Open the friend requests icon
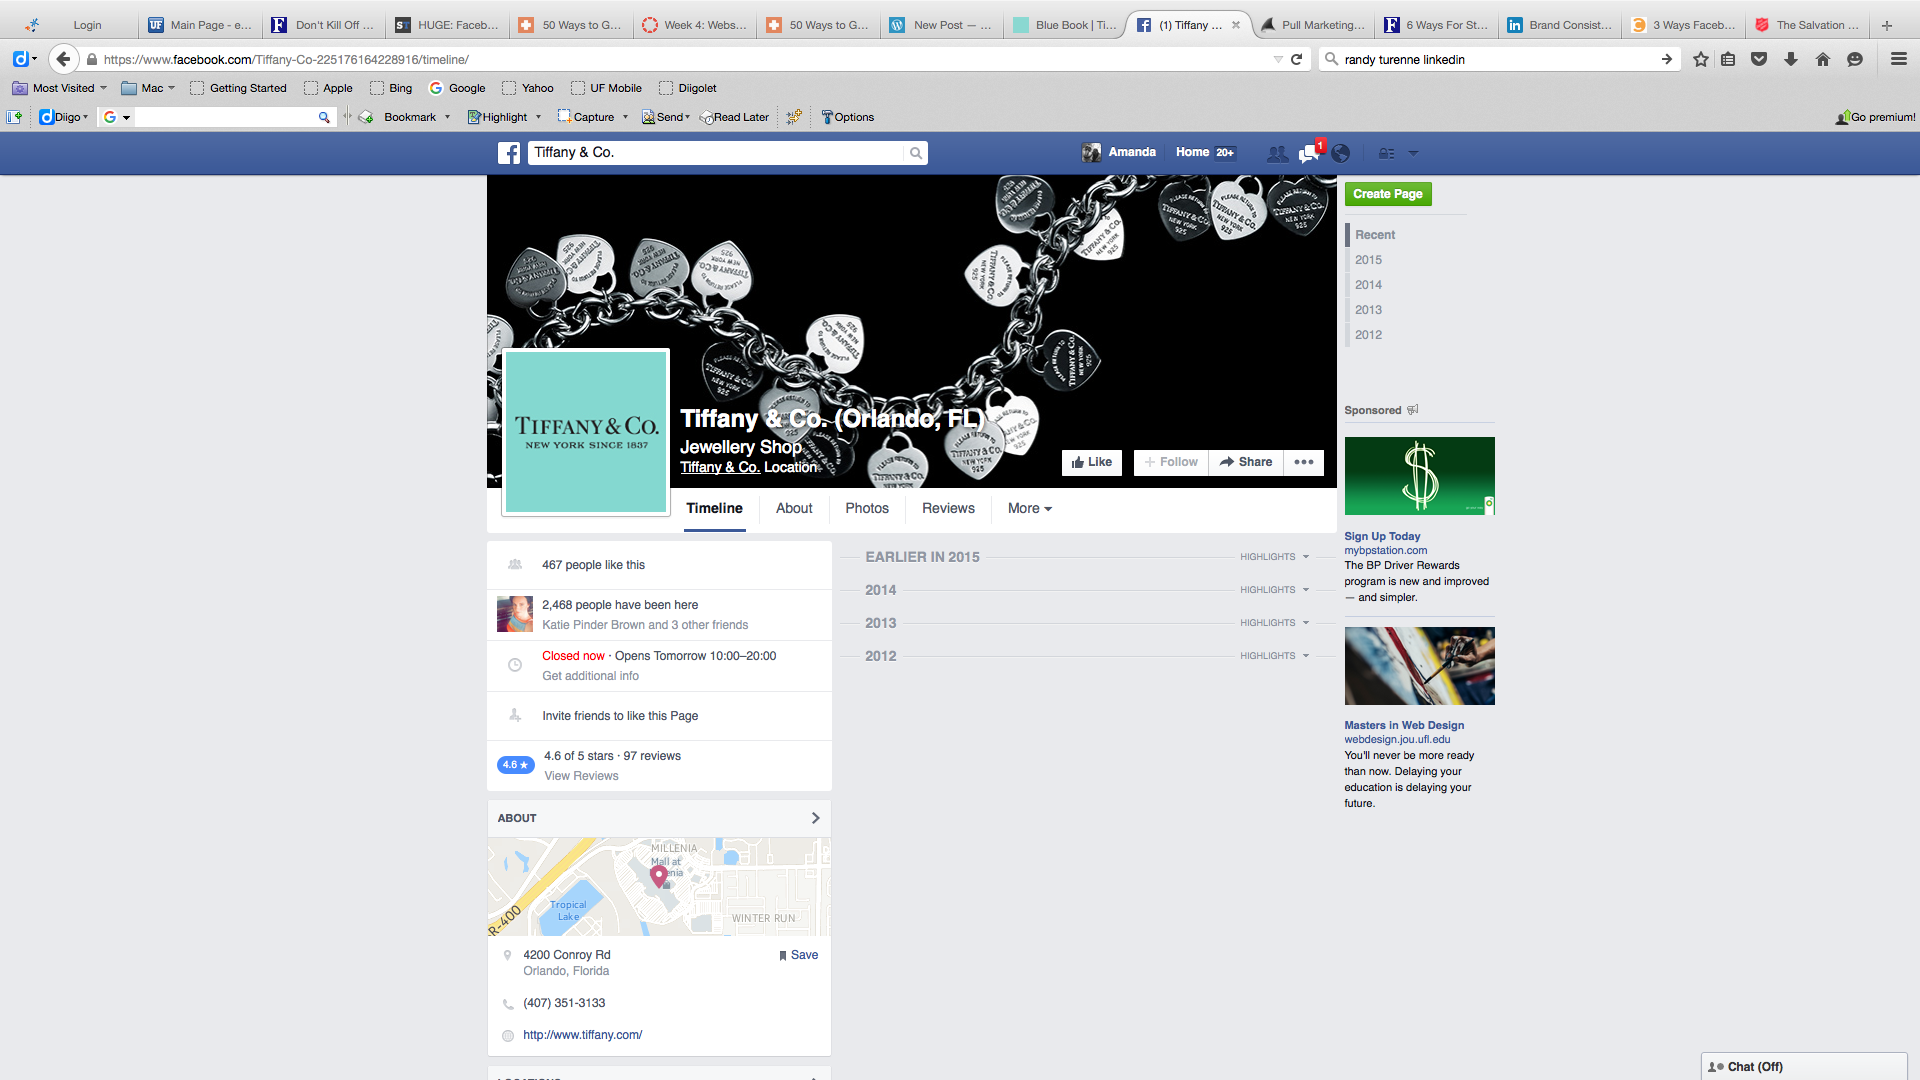The height and width of the screenshot is (1080, 1920). point(1277,153)
